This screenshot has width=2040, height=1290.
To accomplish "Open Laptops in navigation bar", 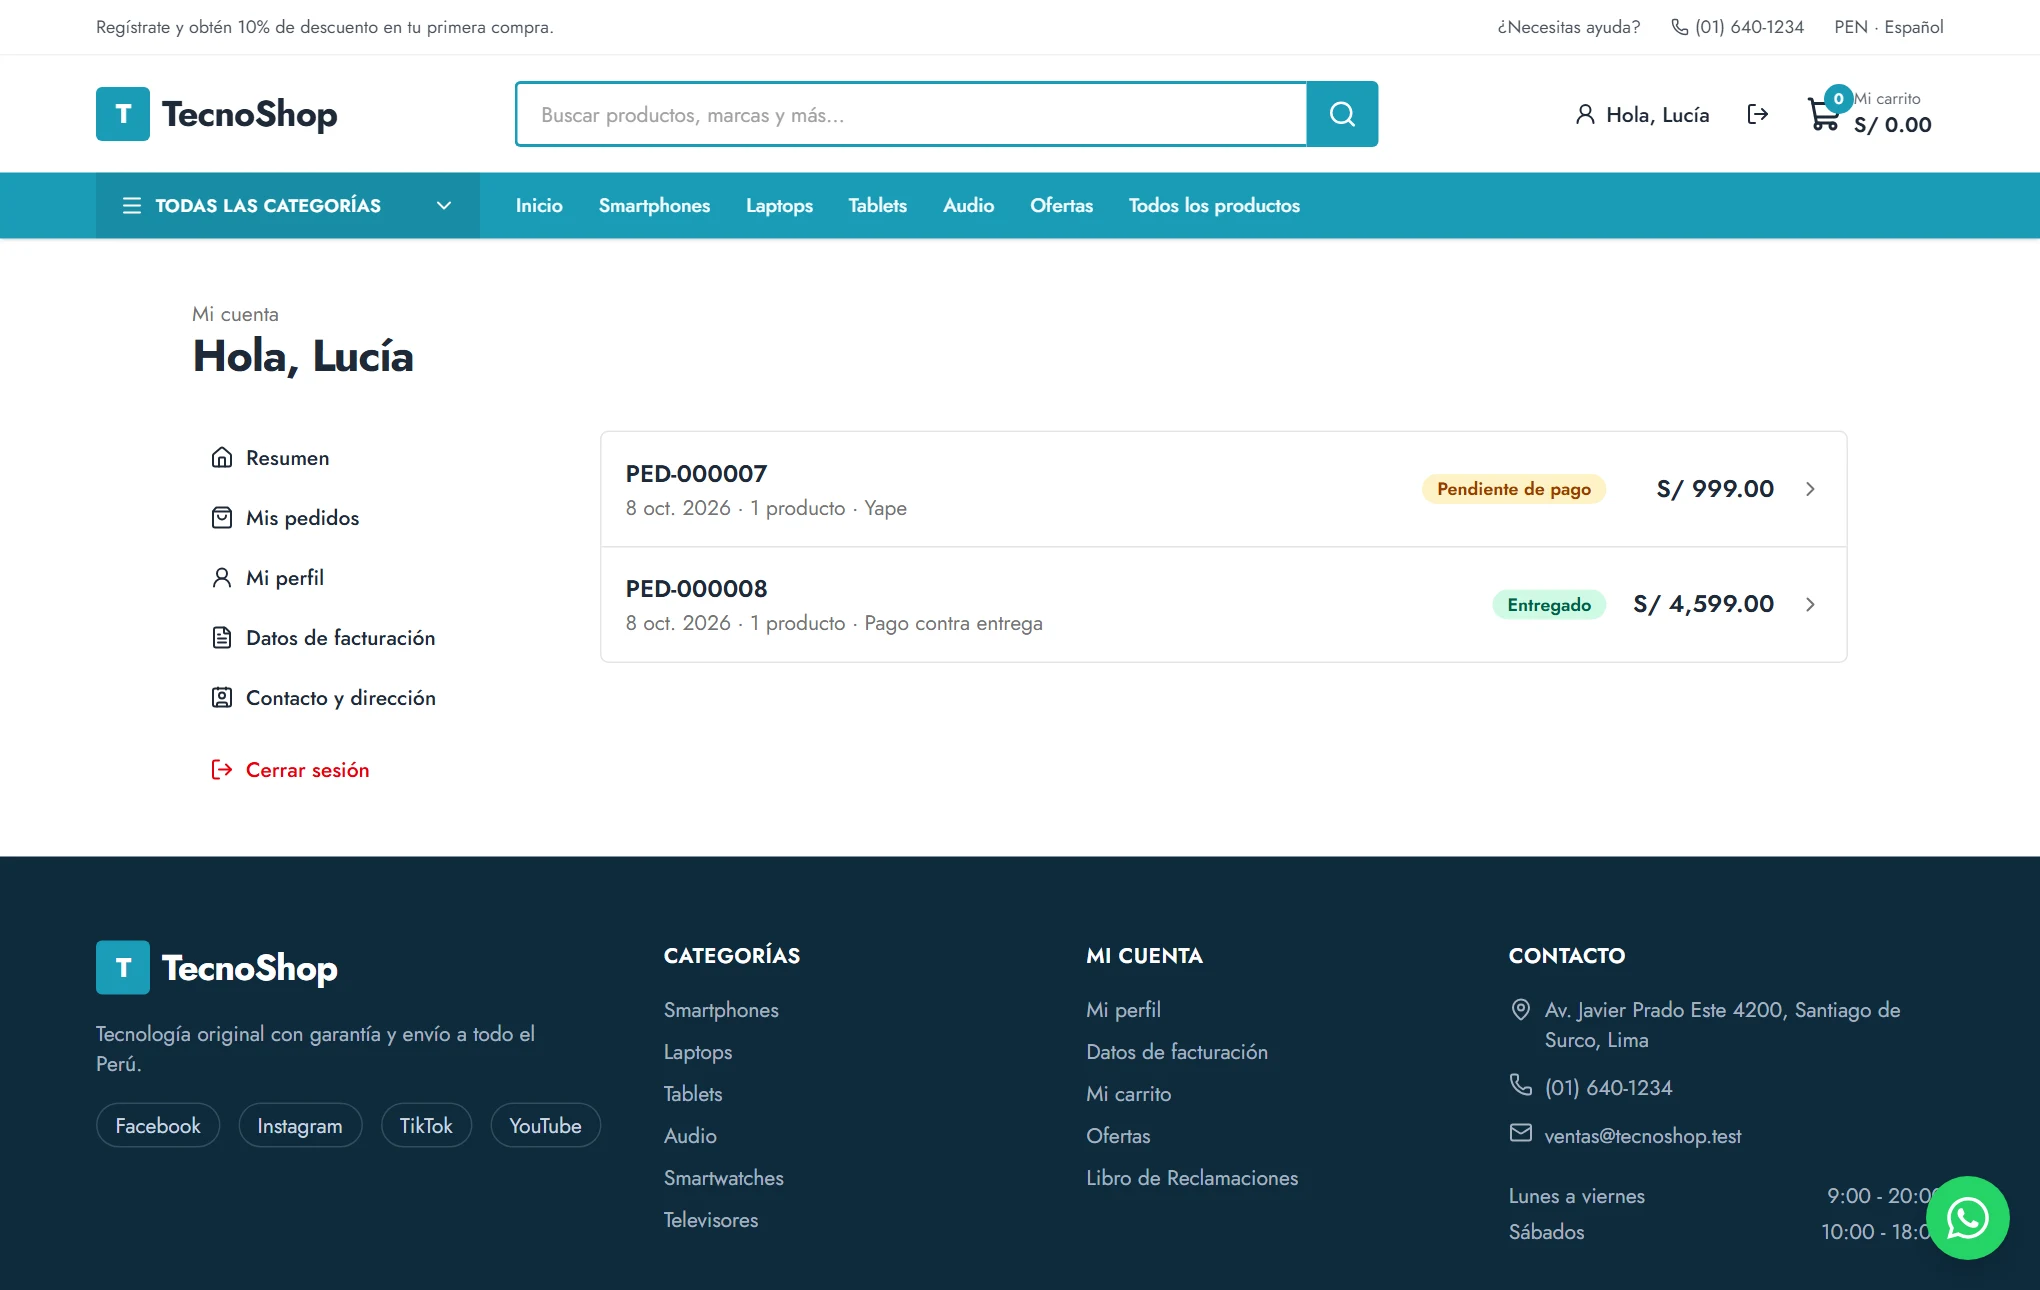I will 779,205.
